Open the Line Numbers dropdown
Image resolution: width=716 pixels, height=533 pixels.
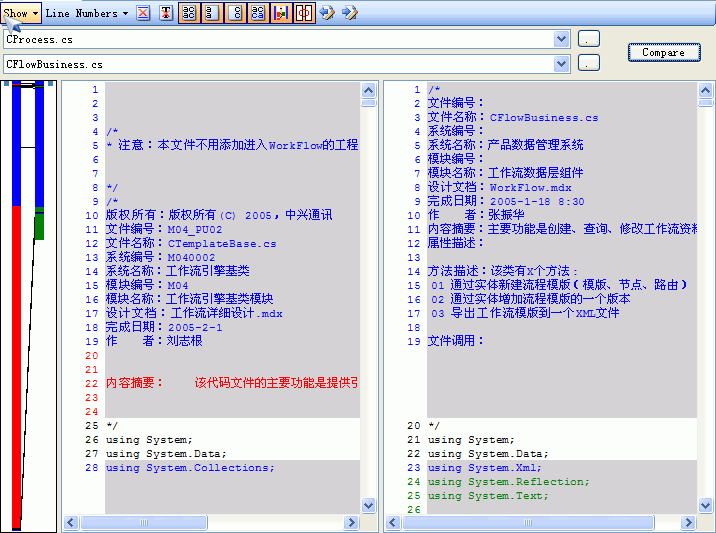click(87, 13)
